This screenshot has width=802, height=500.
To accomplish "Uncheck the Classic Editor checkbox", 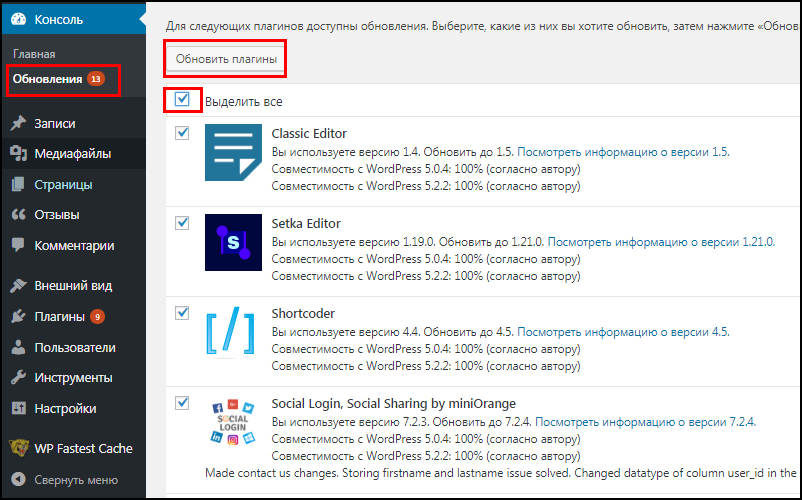I will 182,133.
